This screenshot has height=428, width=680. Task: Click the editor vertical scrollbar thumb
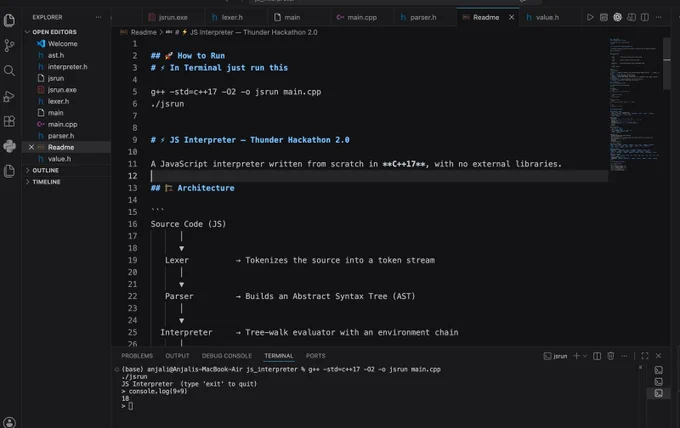(x=667, y=63)
